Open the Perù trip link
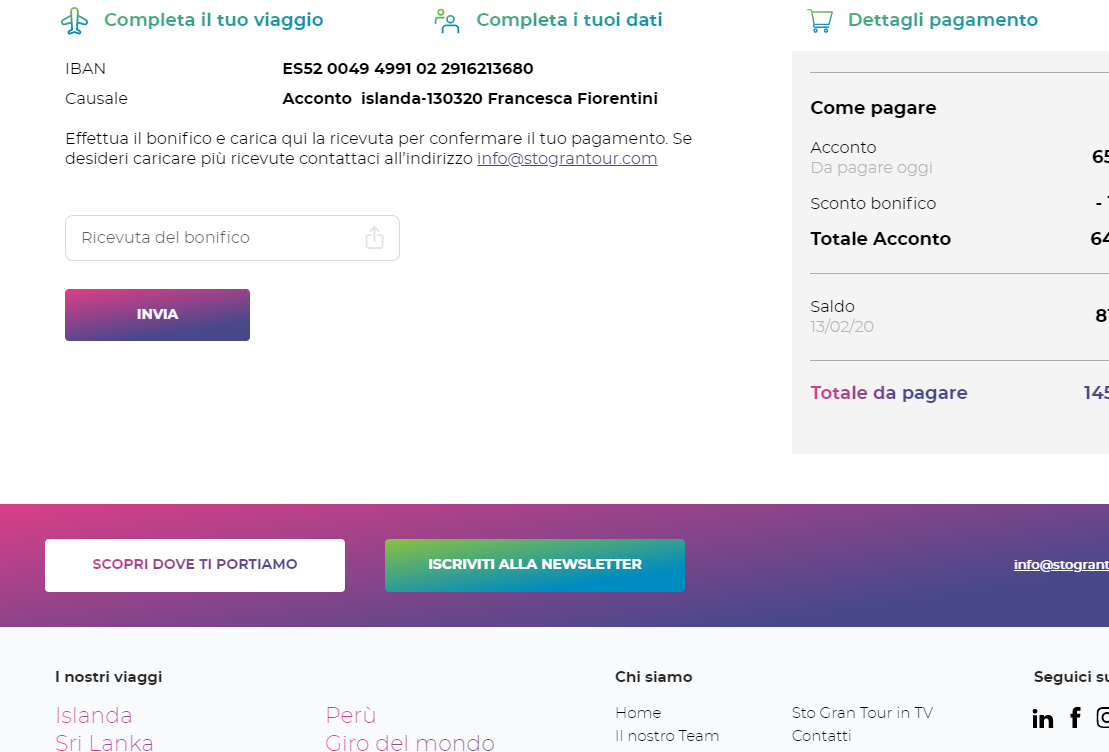Viewport: 1109px width, 752px height. click(x=351, y=715)
